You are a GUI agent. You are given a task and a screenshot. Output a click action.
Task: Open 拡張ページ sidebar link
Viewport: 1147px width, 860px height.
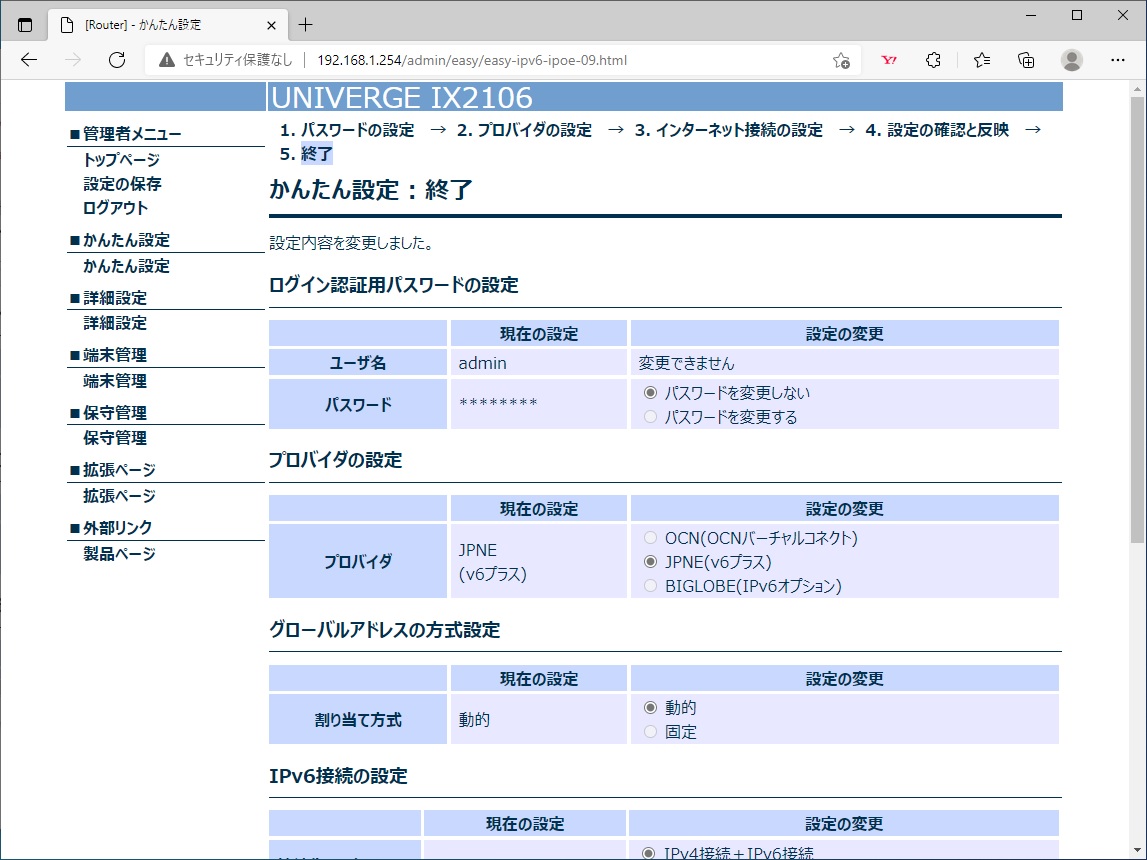[x=119, y=496]
